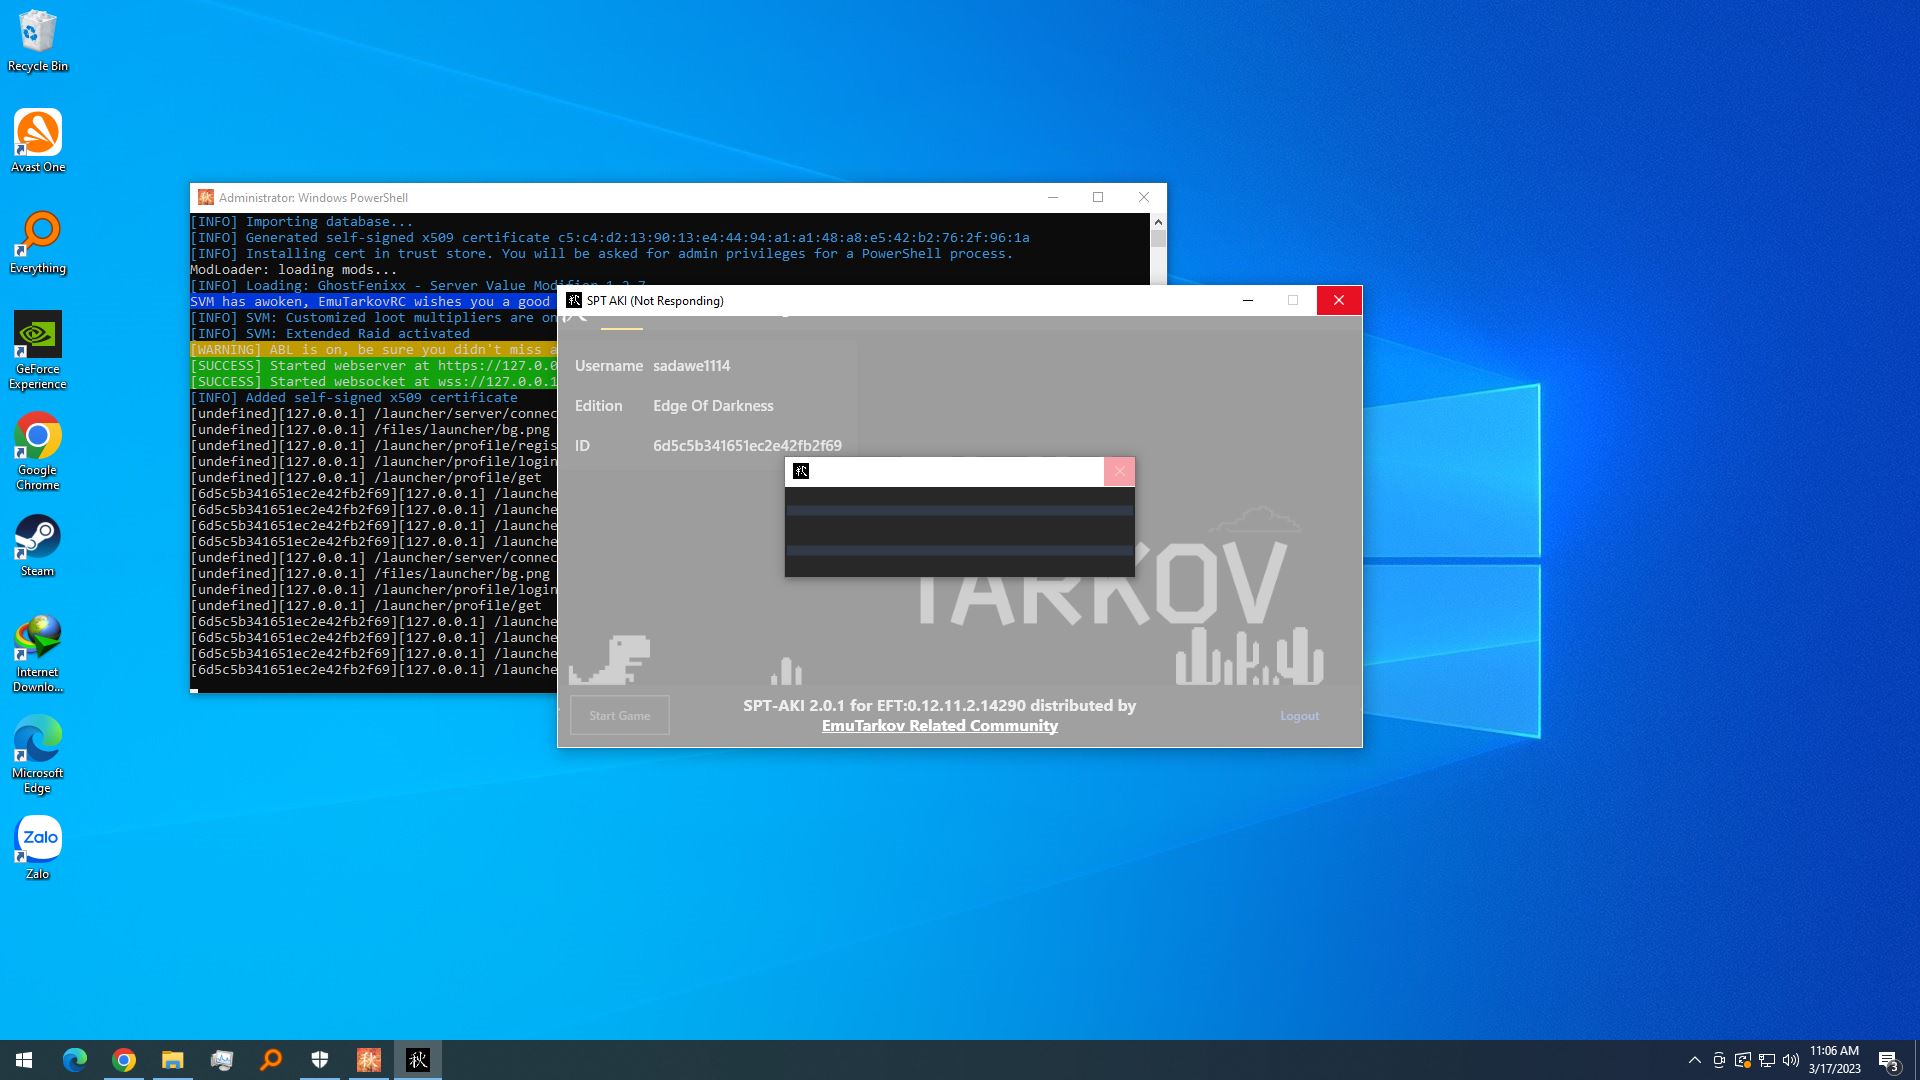Open the Recycle Bin desktop icon
Viewport: 1920px width, 1080px height.
point(37,40)
